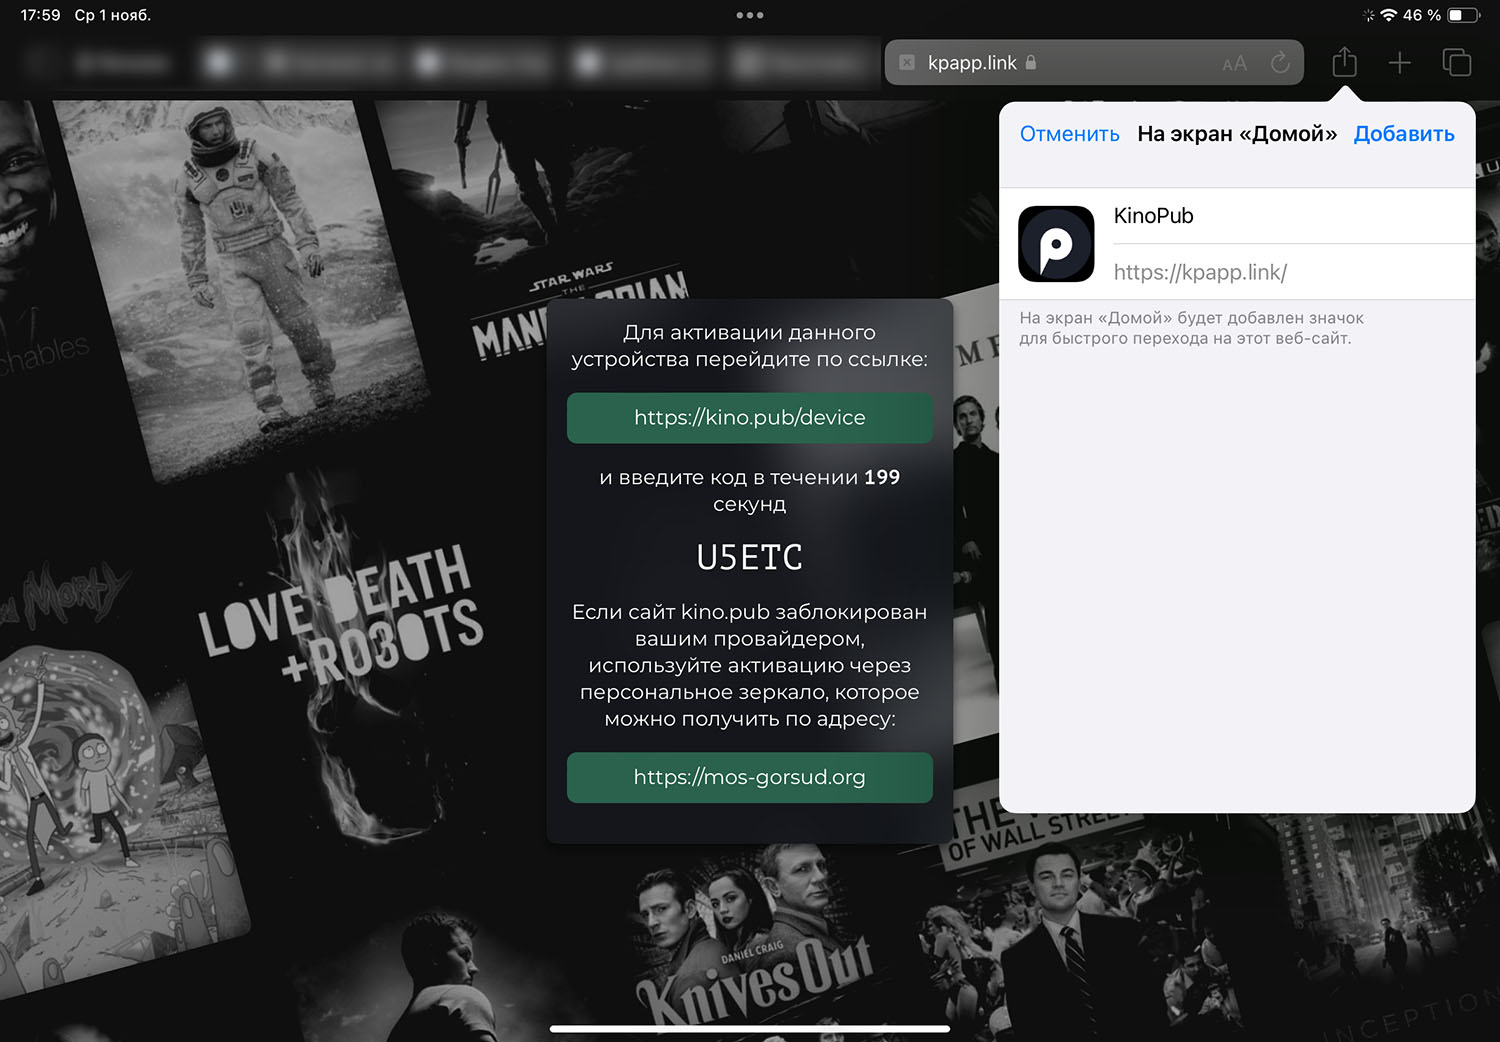Image resolution: width=1500 pixels, height=1042 pixels.
Task: Tap the 17:59 clock in status bar
Action: [x=40, y=15]
